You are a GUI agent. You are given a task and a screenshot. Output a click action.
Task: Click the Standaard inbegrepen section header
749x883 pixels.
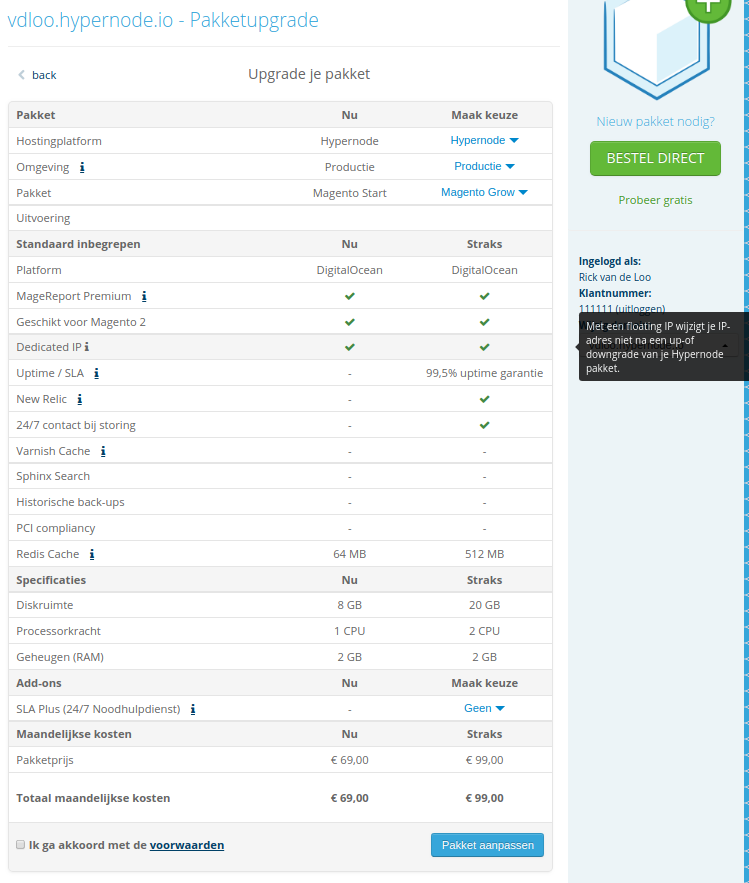tap(78, 244)
